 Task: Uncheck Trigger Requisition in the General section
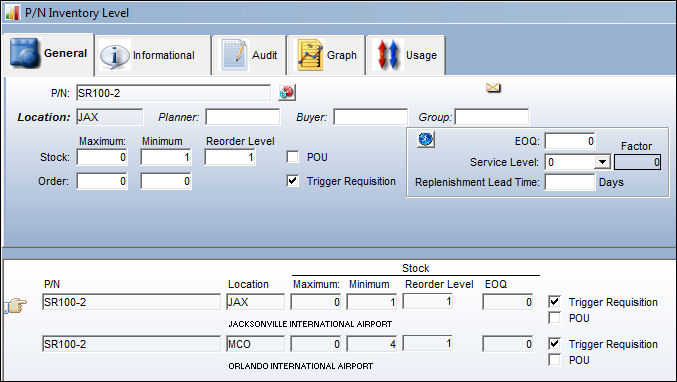(293, 181)
